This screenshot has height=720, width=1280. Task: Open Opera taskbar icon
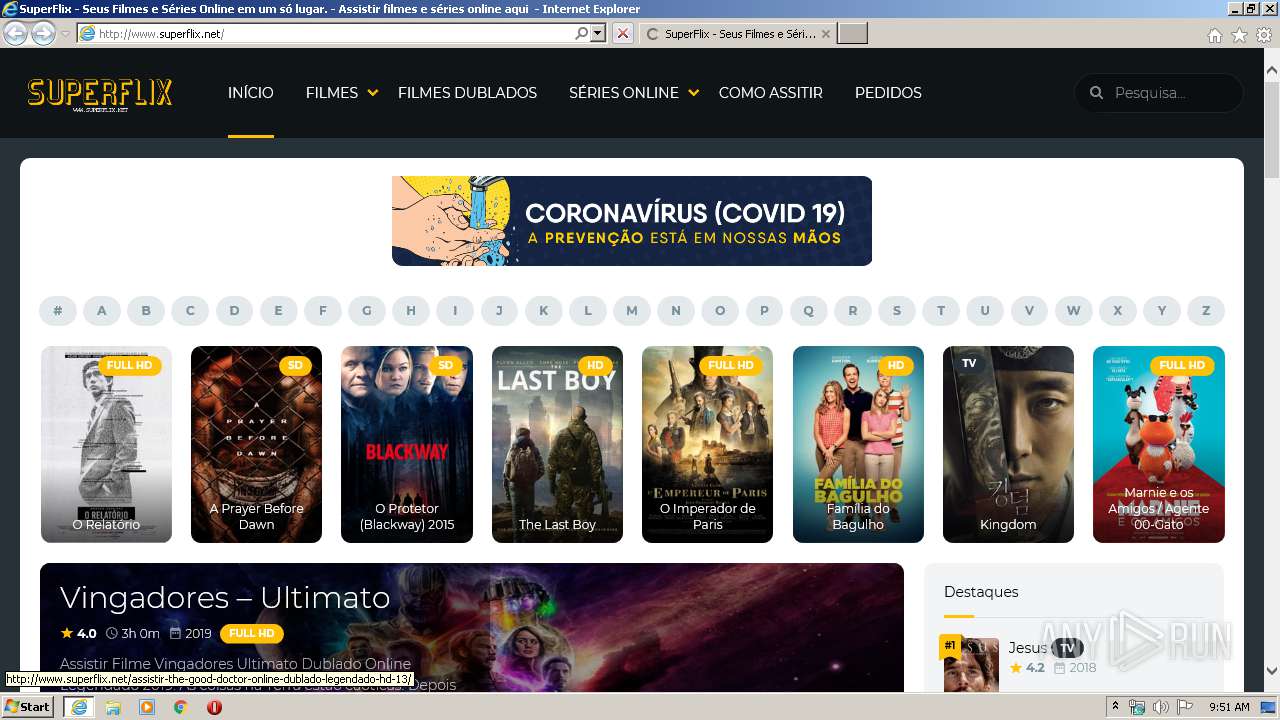pyautogui.click(x=214, y=707)
